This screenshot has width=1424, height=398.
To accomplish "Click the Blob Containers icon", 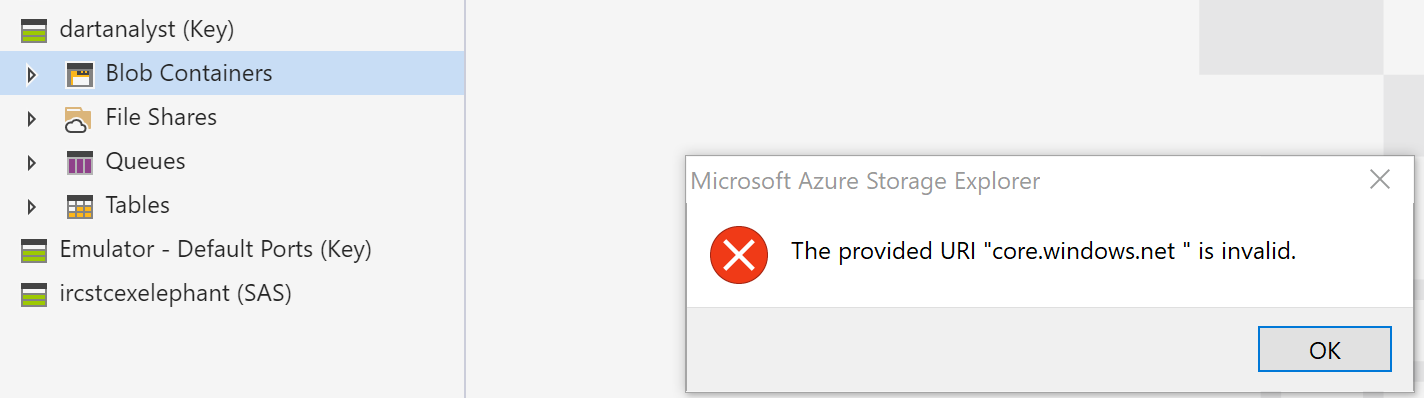I will 79,74.
